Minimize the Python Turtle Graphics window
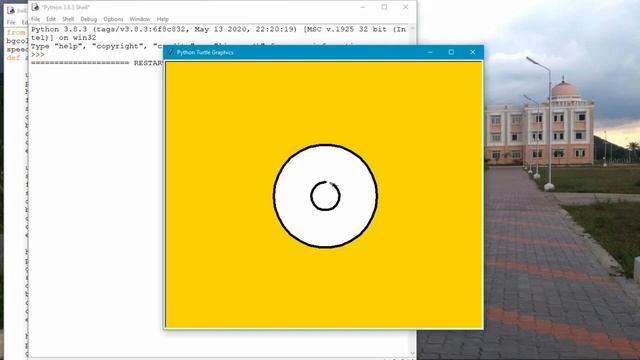This screenshot has width=640, height=360. [x=430, y=52]
